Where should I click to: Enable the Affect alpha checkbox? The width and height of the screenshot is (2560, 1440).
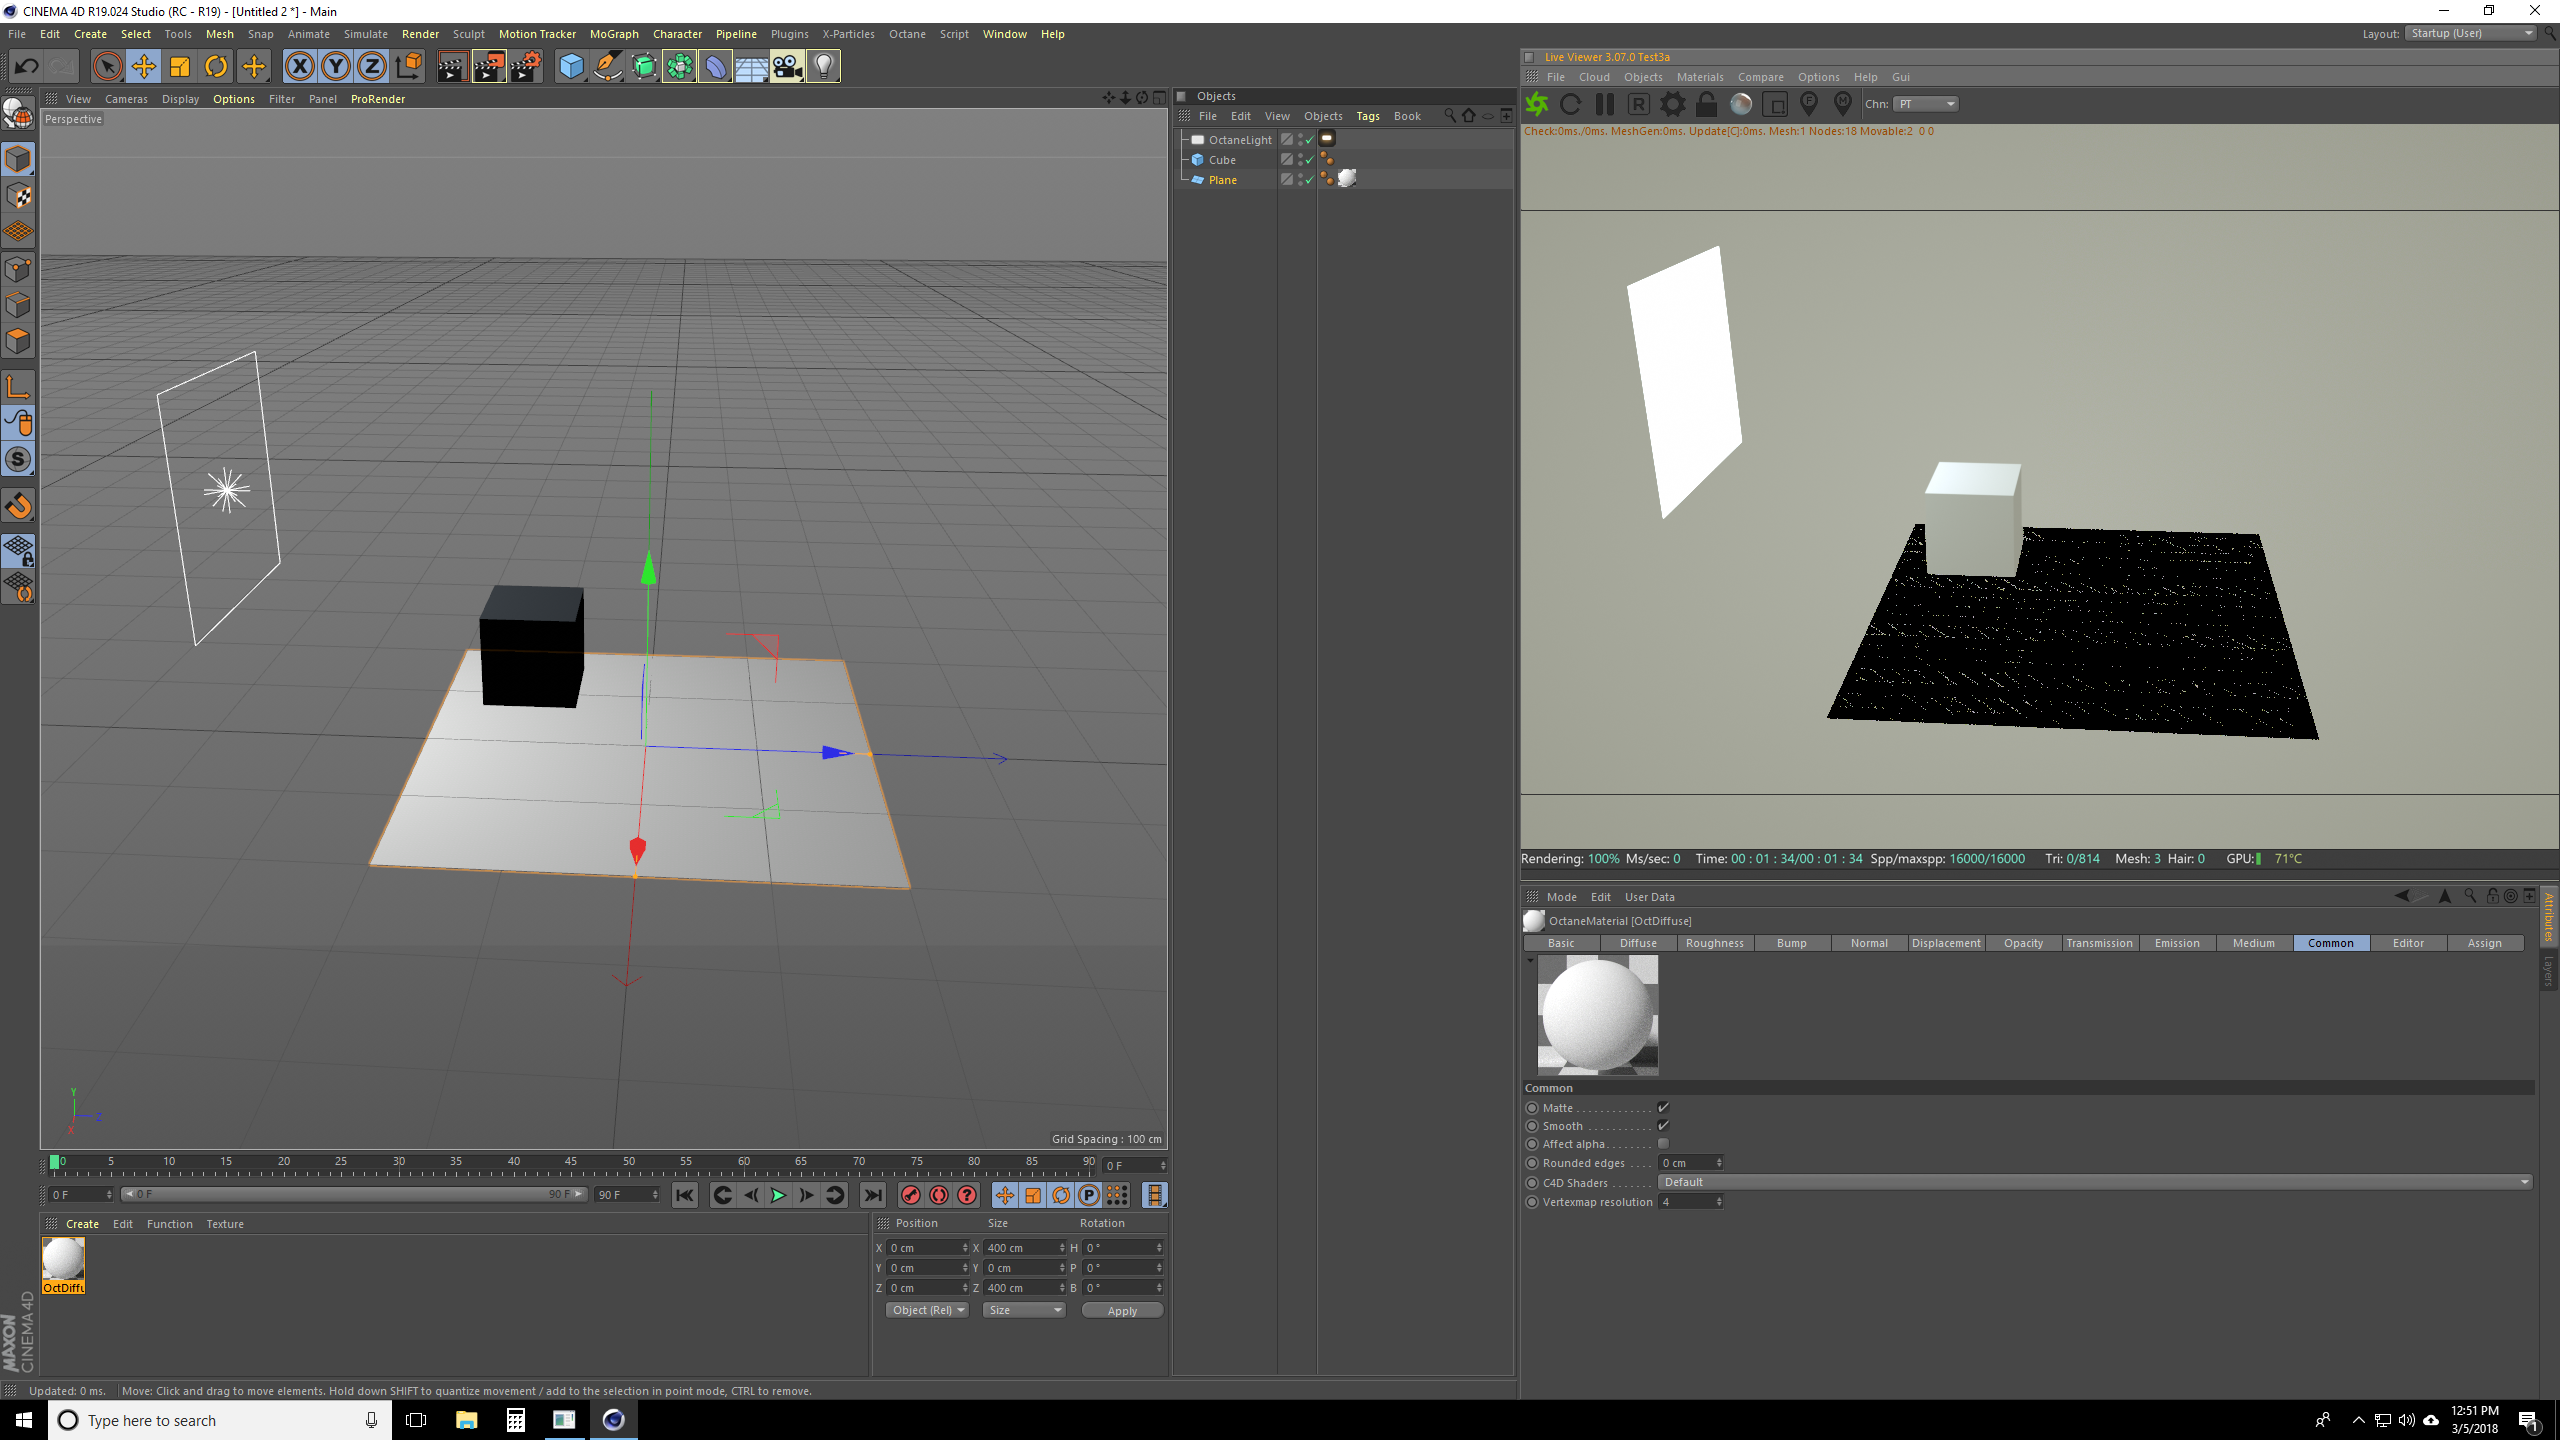[1663, 1144]
